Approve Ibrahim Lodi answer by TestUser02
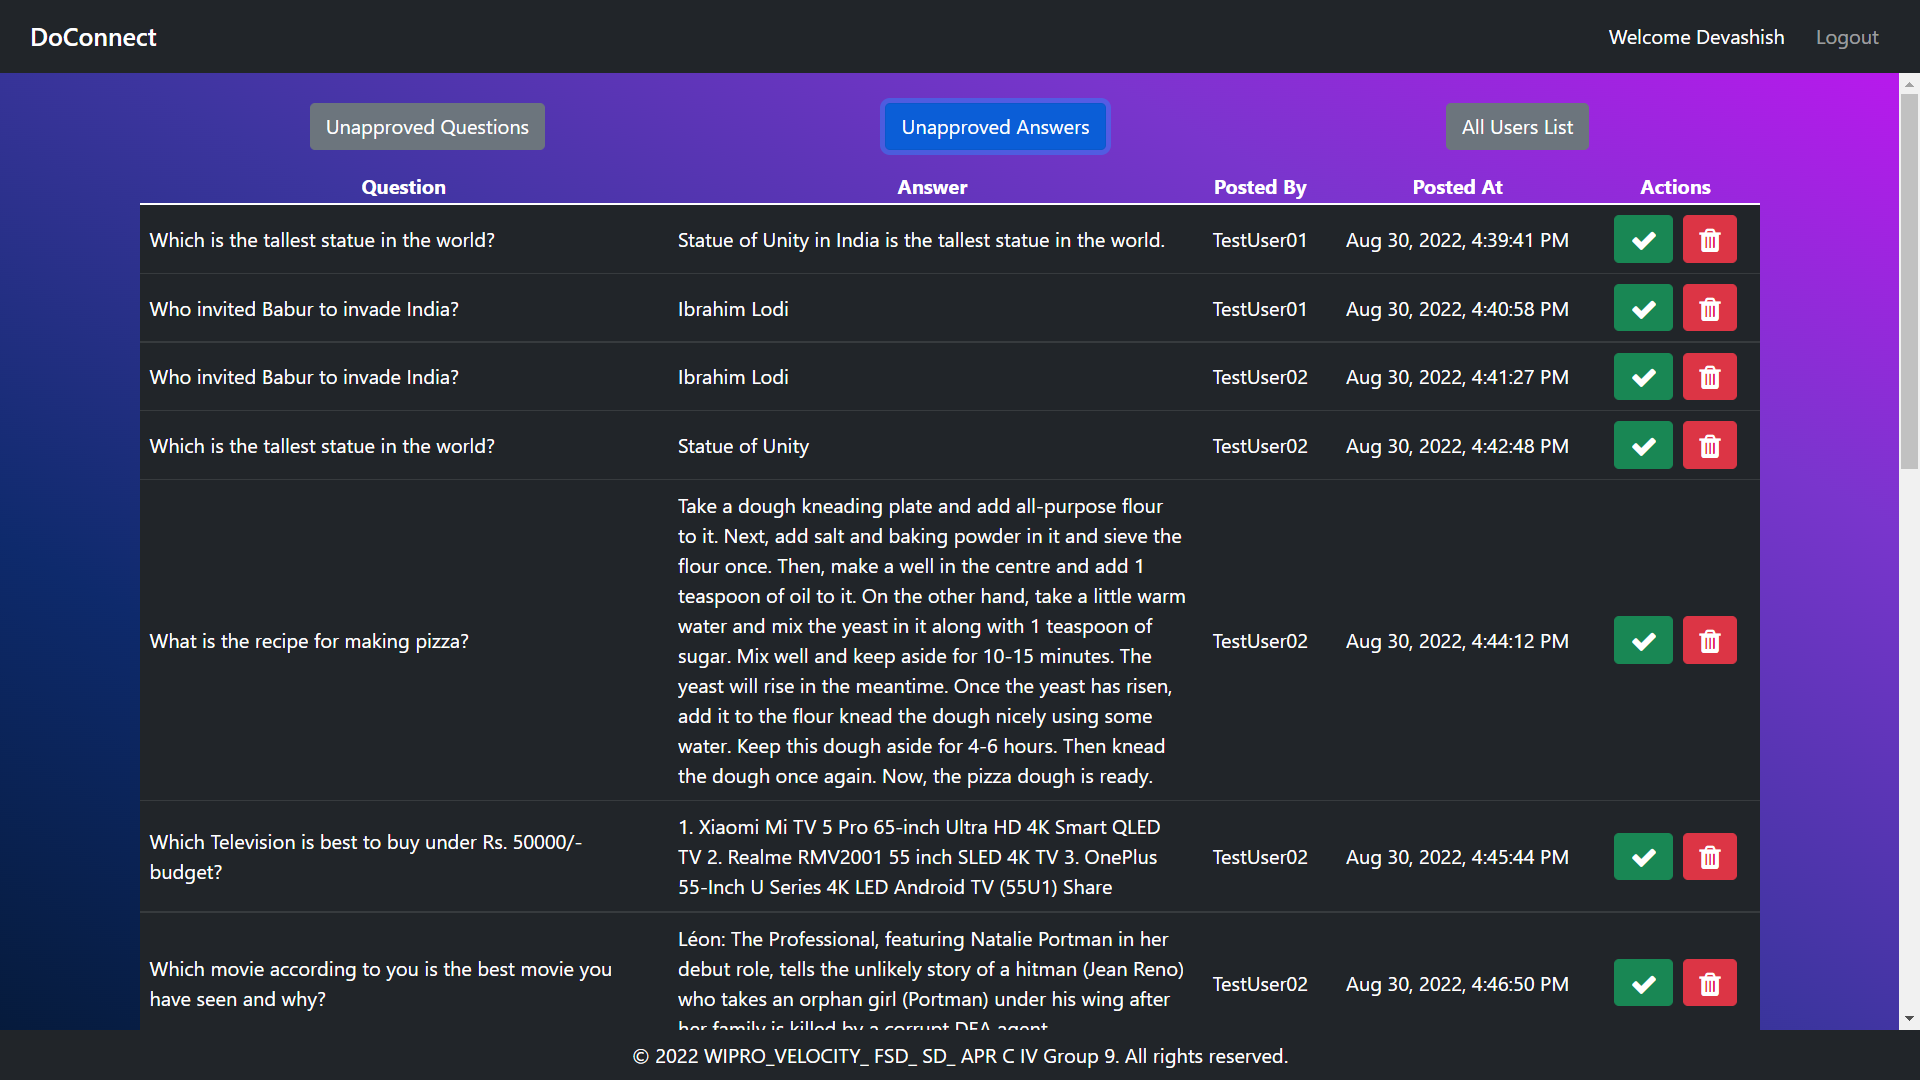 (x=1644, y=376)
